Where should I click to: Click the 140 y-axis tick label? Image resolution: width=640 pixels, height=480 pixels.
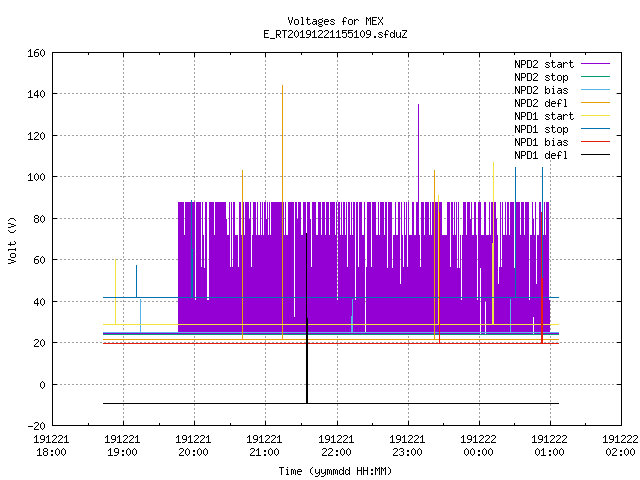(36, 94)
